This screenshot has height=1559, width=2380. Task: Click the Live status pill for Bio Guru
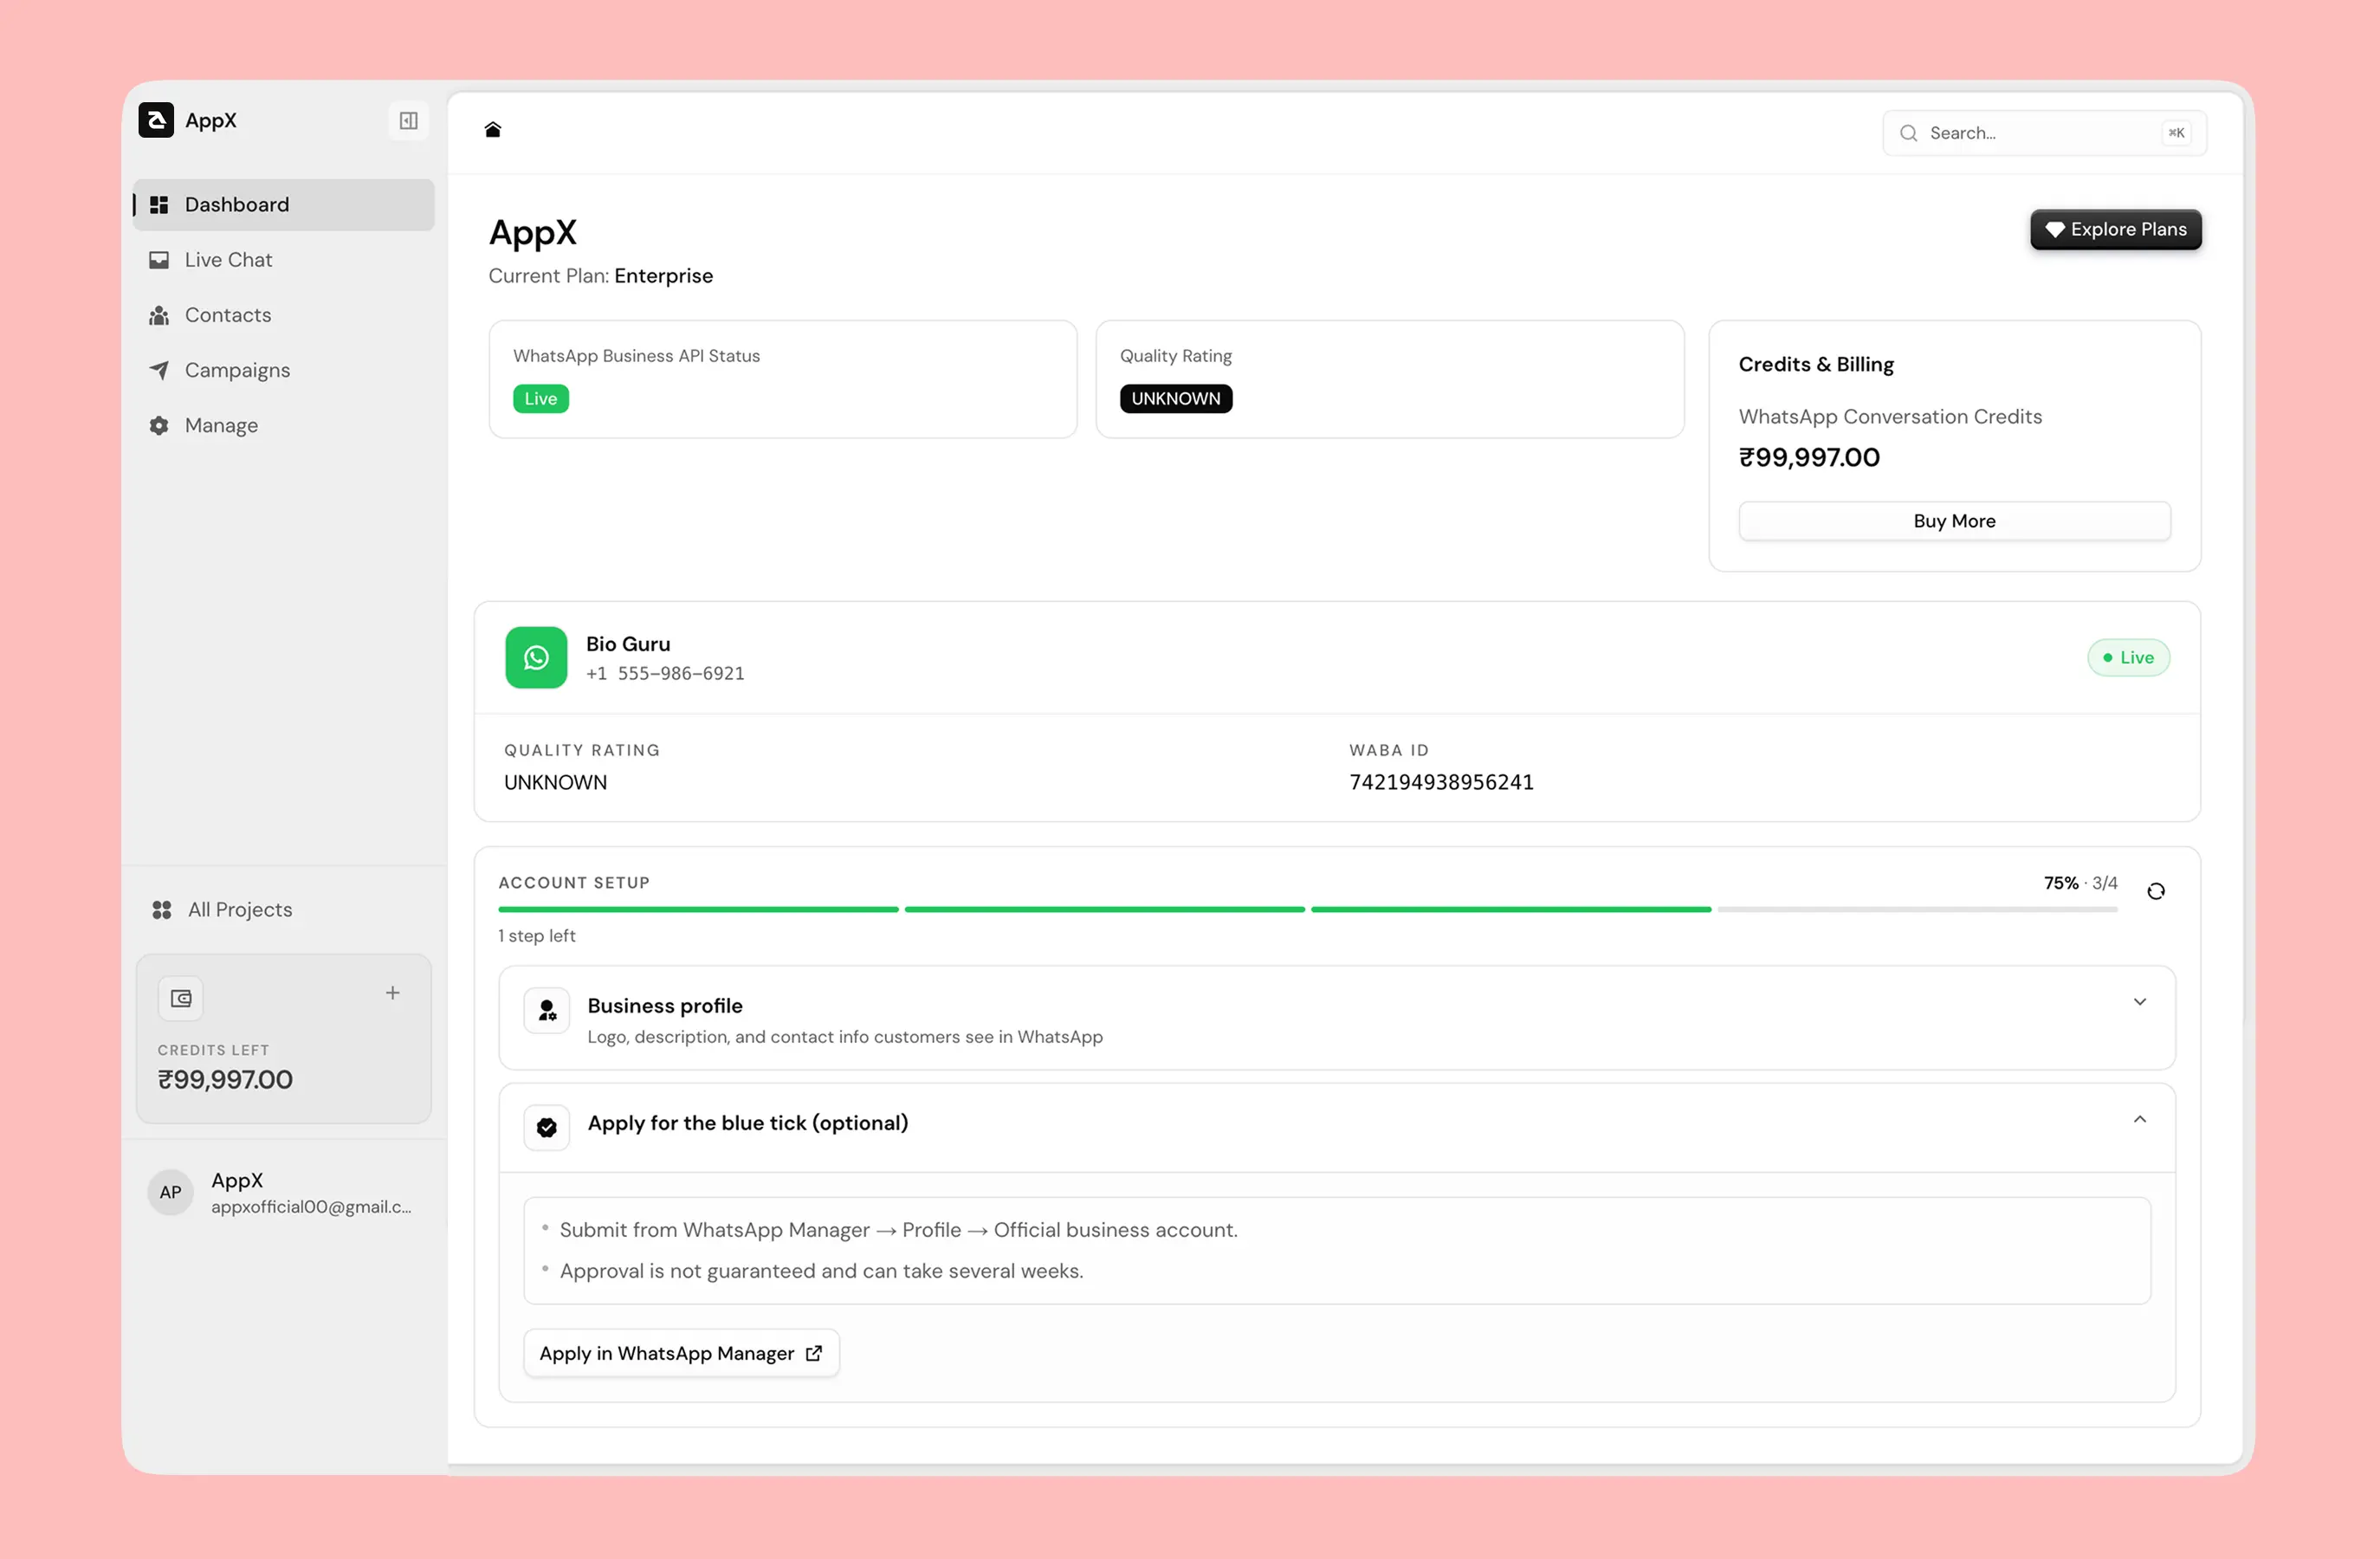(2128, 658)
